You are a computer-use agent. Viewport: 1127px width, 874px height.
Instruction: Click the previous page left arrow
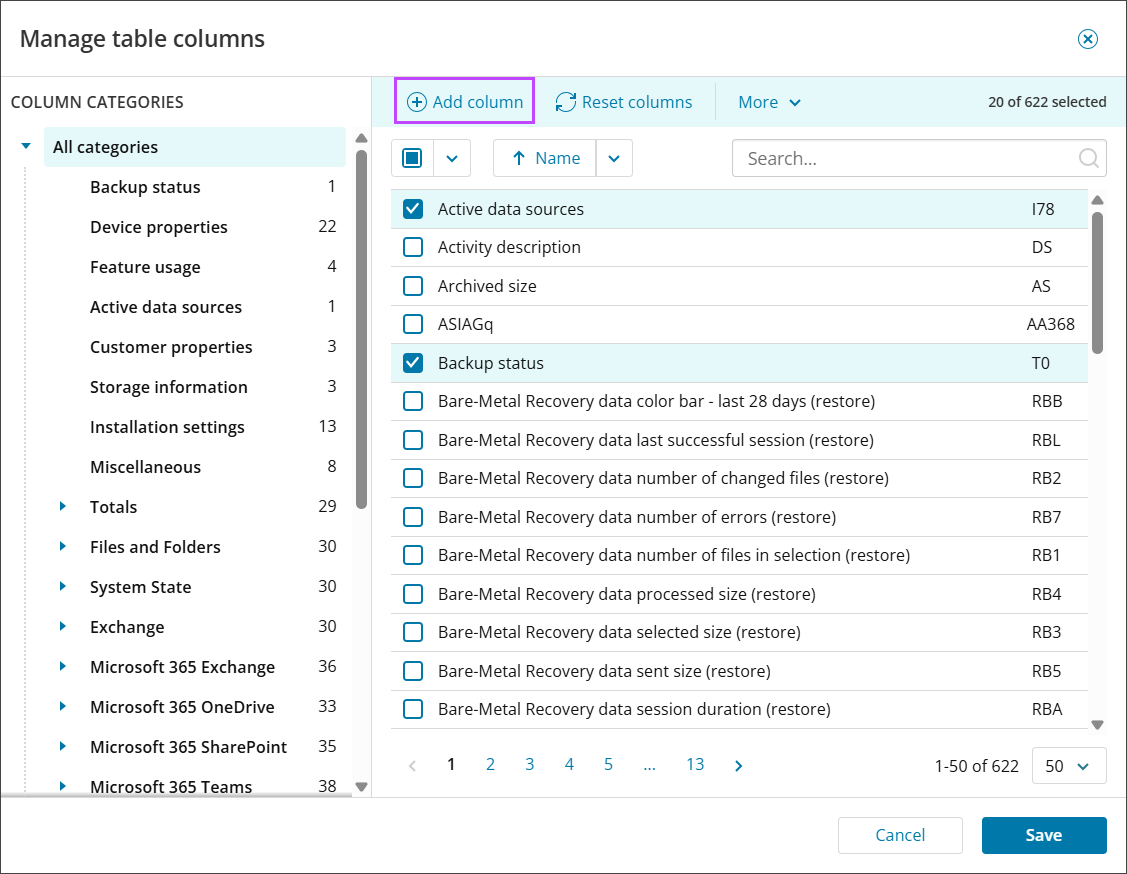[x=412, y=766]
